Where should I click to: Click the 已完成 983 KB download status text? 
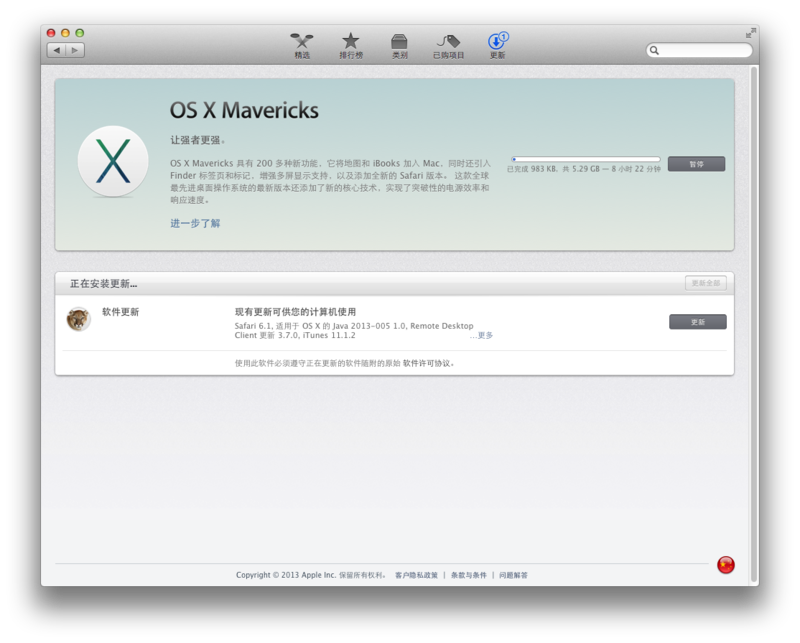[x=584, y=169]
